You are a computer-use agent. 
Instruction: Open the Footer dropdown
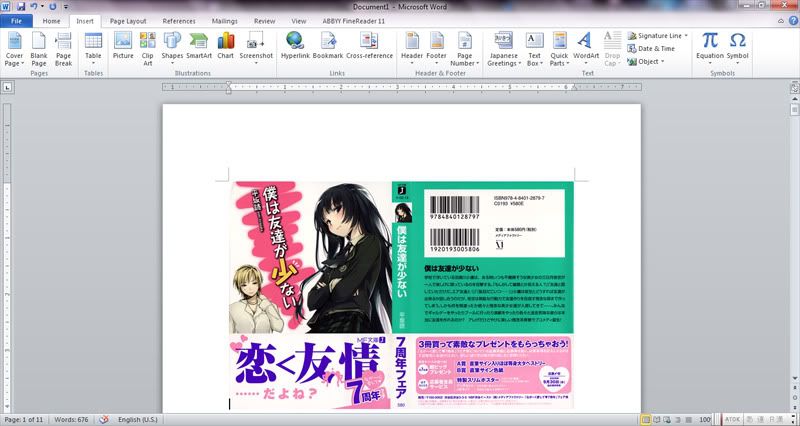(436, 49)
